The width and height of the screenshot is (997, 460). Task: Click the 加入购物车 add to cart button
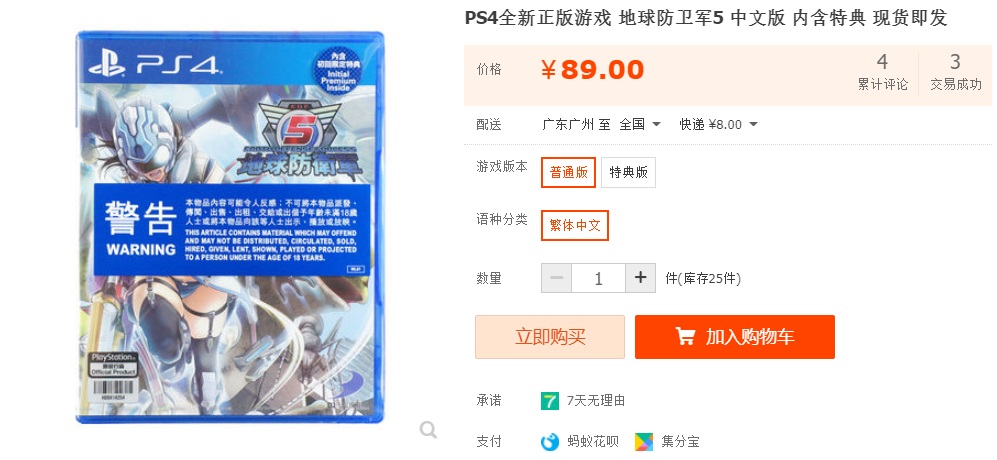[x=734, y=337]
